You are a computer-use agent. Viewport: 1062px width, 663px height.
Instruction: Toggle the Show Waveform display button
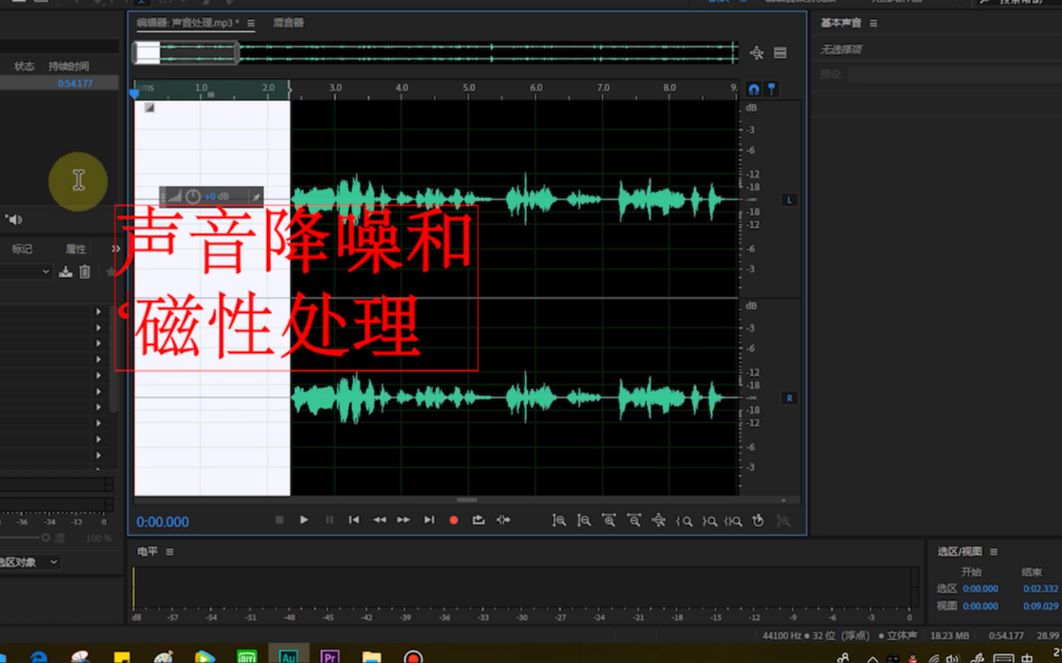[751, 89]
